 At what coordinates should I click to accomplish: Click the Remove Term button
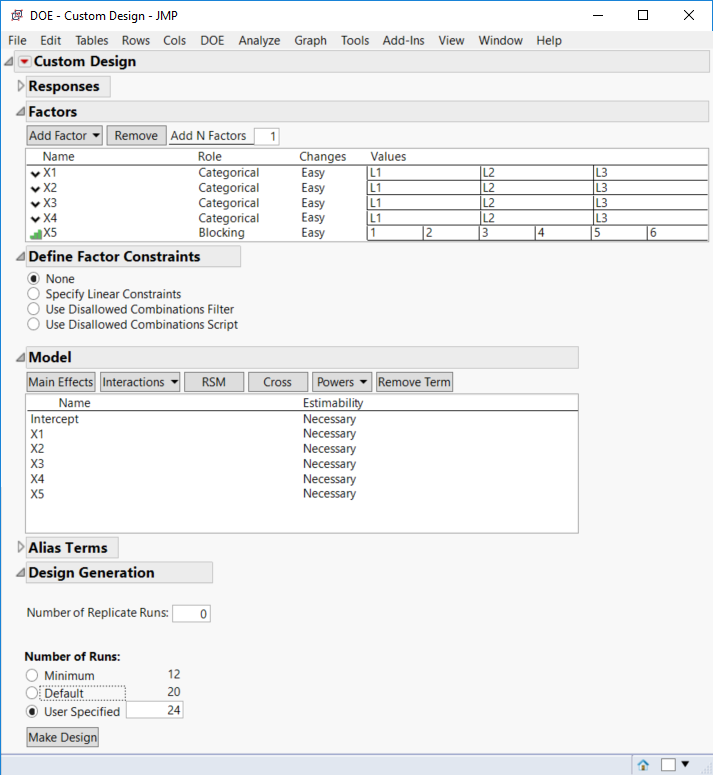point(414,382)
